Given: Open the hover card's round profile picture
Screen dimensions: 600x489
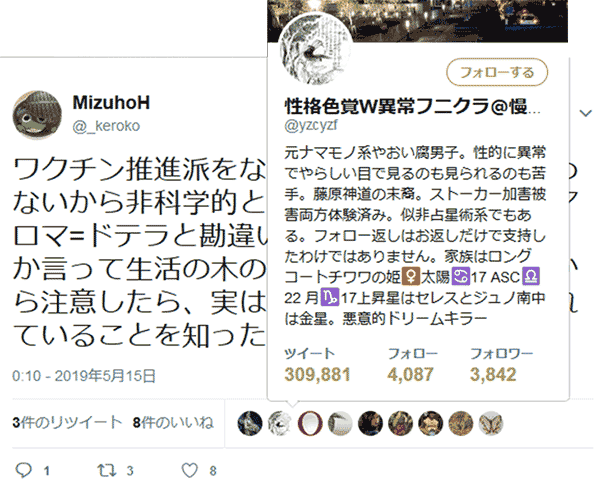Looking at the screenshot, I should 316,49.
